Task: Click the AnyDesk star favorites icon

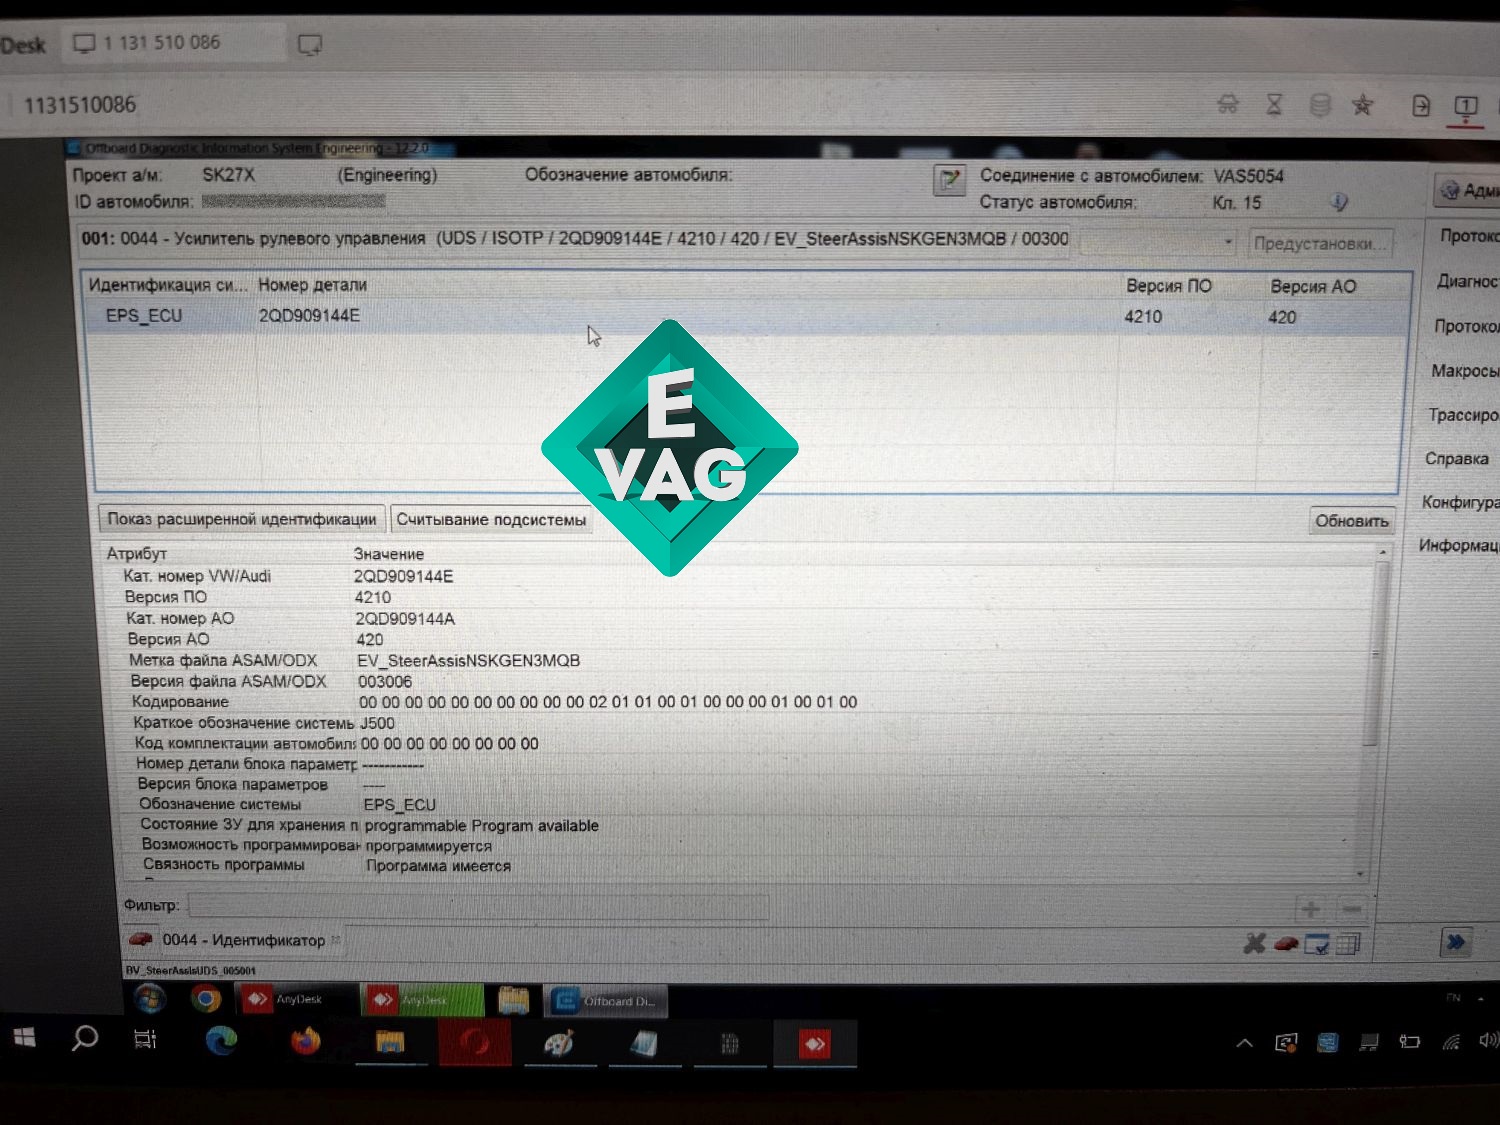Action: (1362, 104)
